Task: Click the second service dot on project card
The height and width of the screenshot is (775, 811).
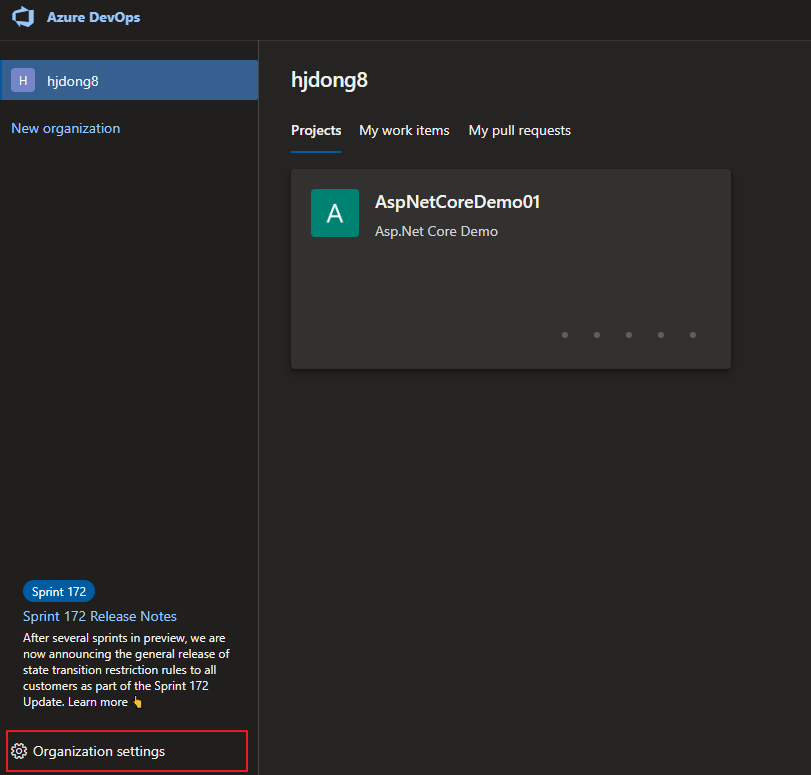Action: tap(597, 335)
